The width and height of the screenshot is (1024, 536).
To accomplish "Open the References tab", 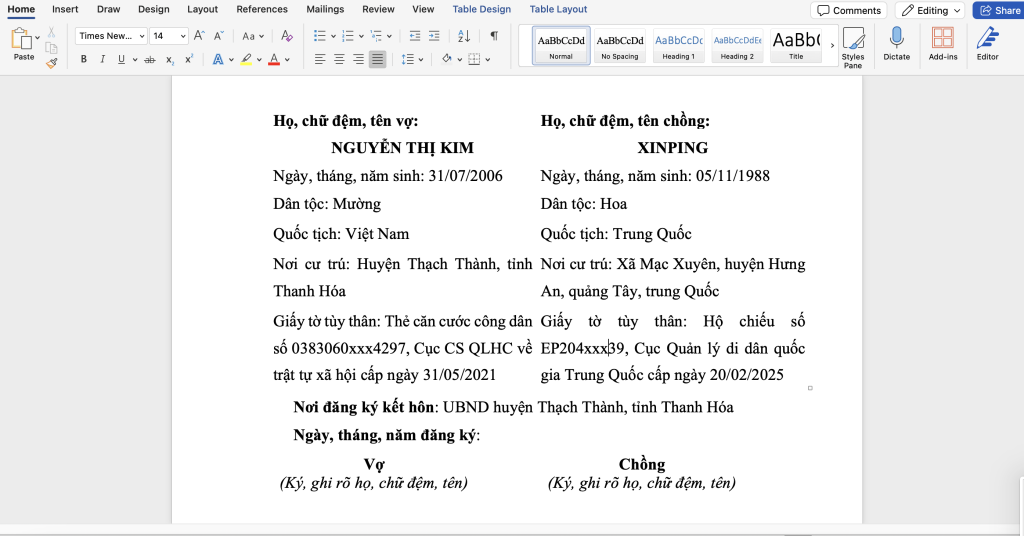I will [x=262, y=9].
